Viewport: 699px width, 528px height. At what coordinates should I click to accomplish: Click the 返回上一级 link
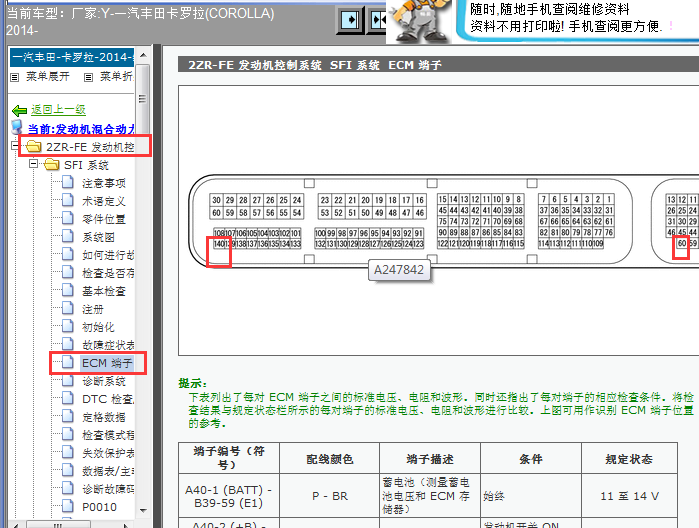tap(58, 109)
